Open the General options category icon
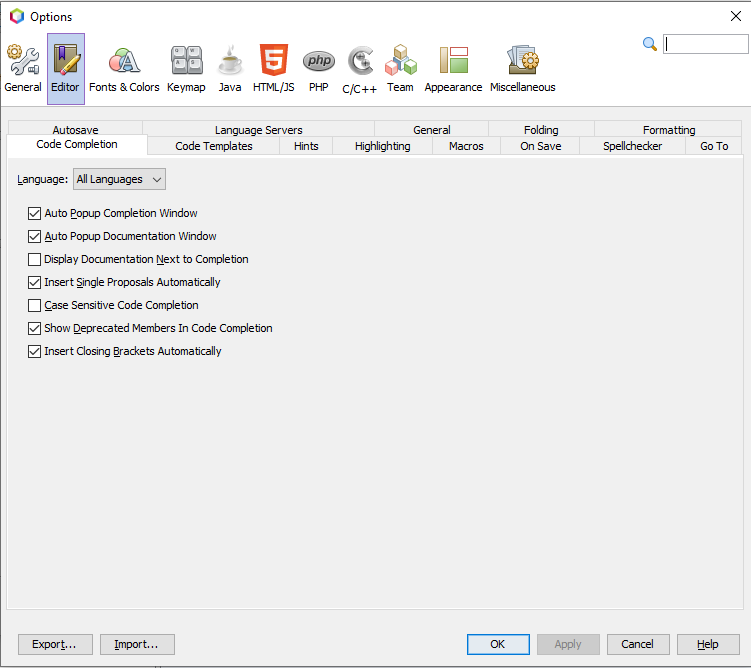The width and height of the screenshot is (751, 668). [23, 62]
